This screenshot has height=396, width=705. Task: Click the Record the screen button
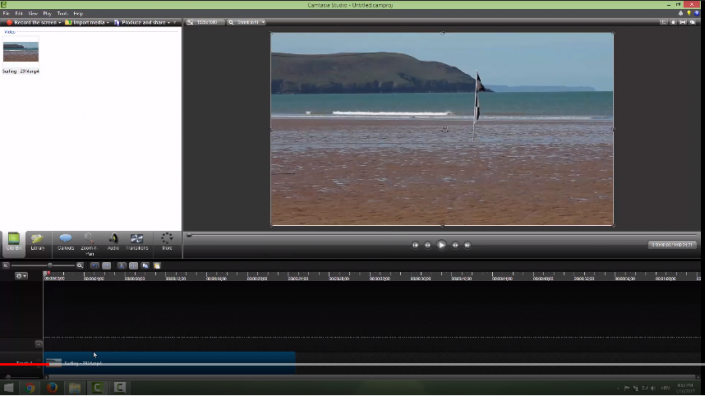34,22
